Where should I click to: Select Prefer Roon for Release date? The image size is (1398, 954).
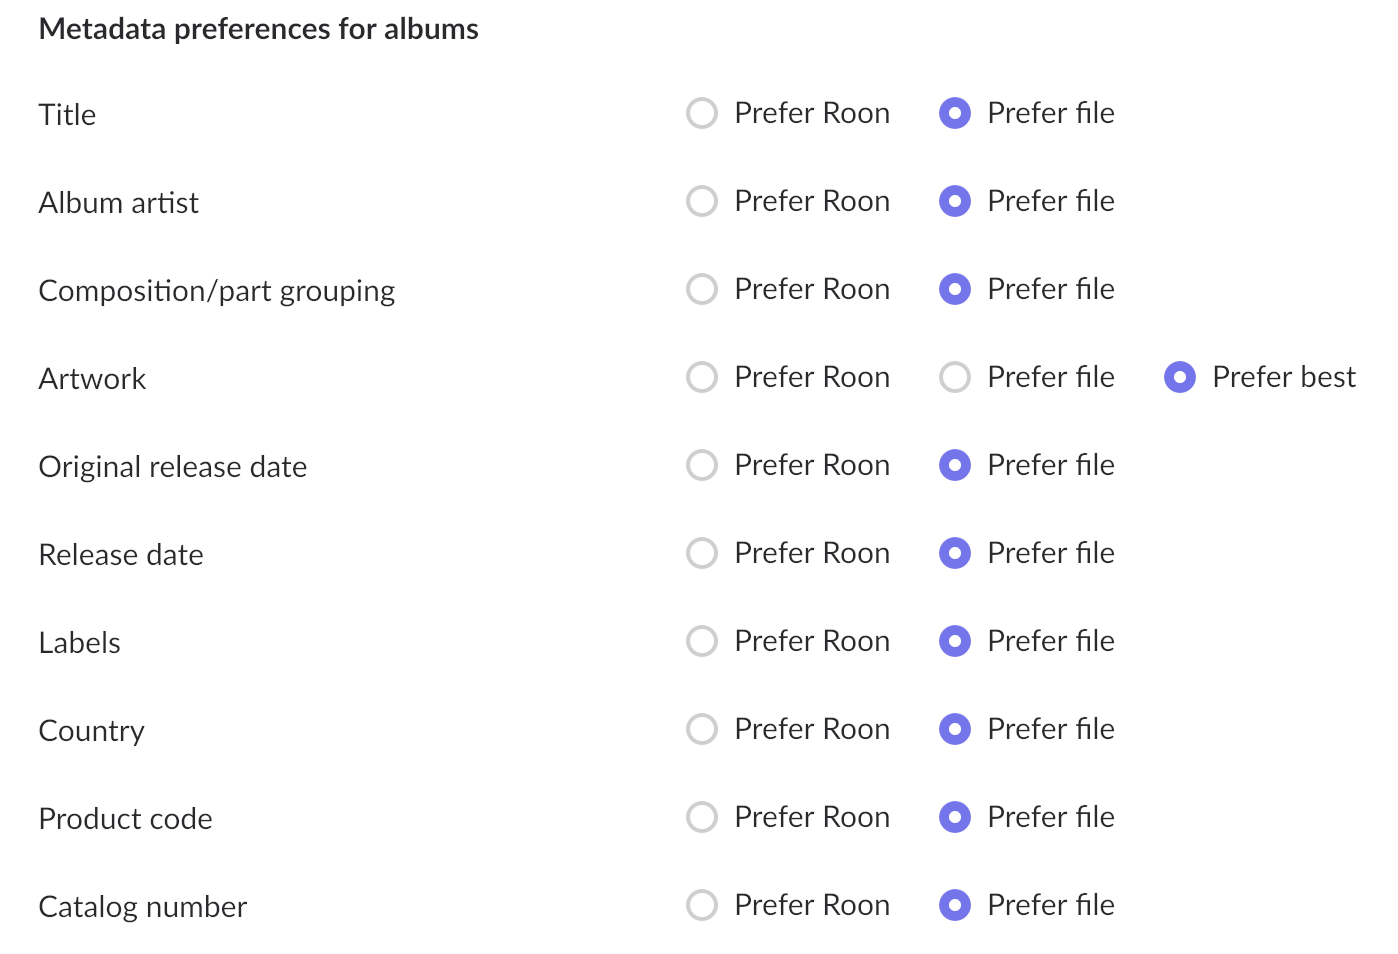[702, 553]
